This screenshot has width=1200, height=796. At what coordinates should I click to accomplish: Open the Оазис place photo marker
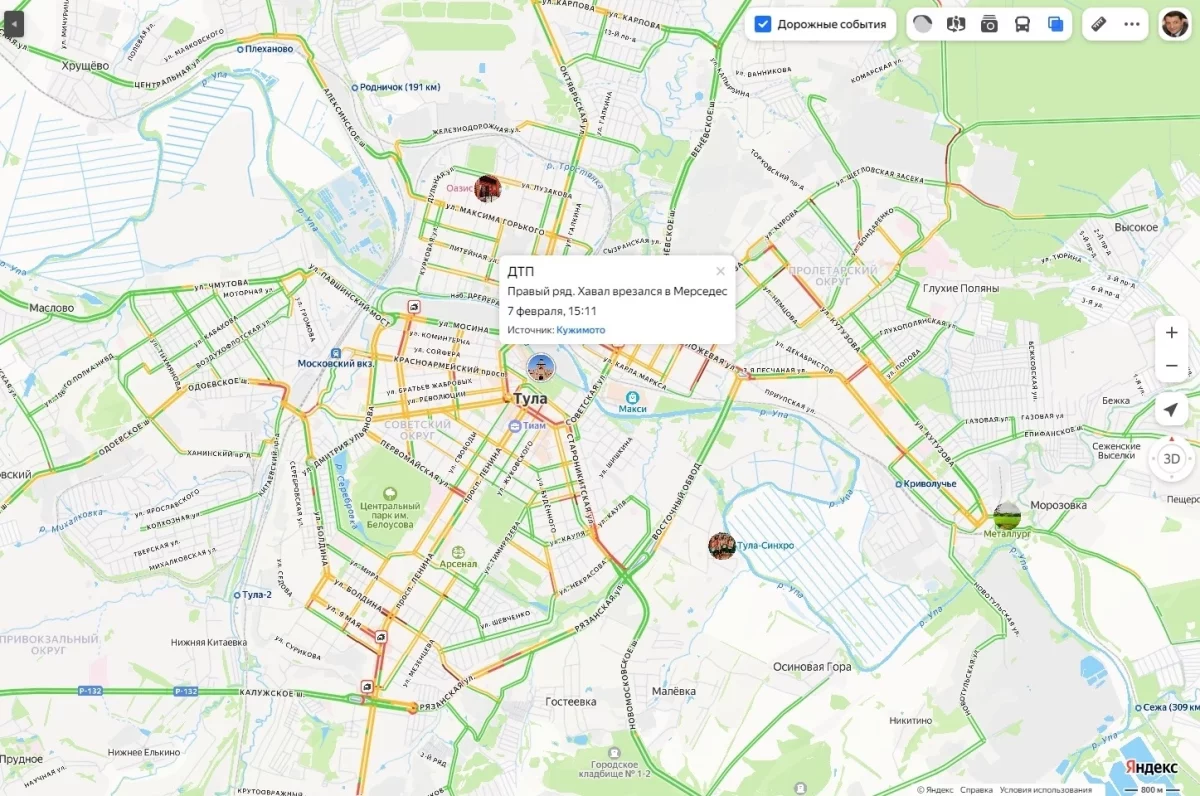point(487,188)
